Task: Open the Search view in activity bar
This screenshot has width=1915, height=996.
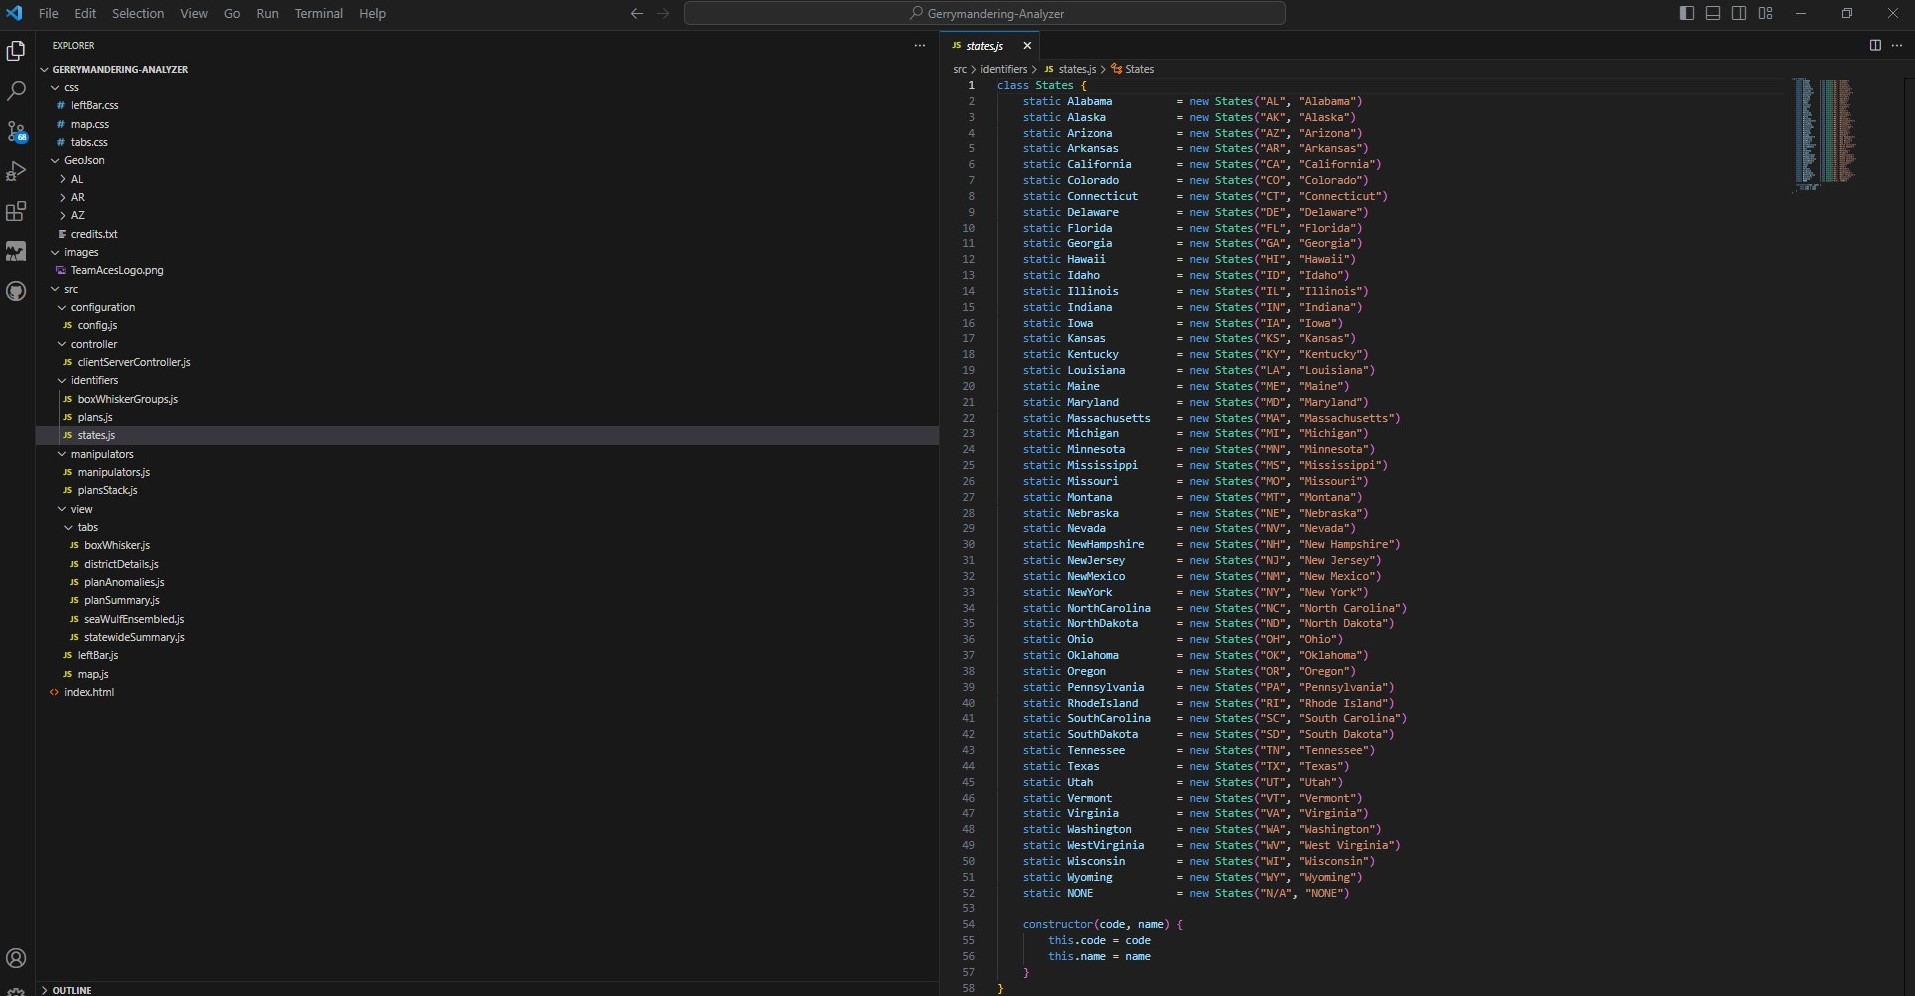Action: pyautogui.click(x=16, y=91)
